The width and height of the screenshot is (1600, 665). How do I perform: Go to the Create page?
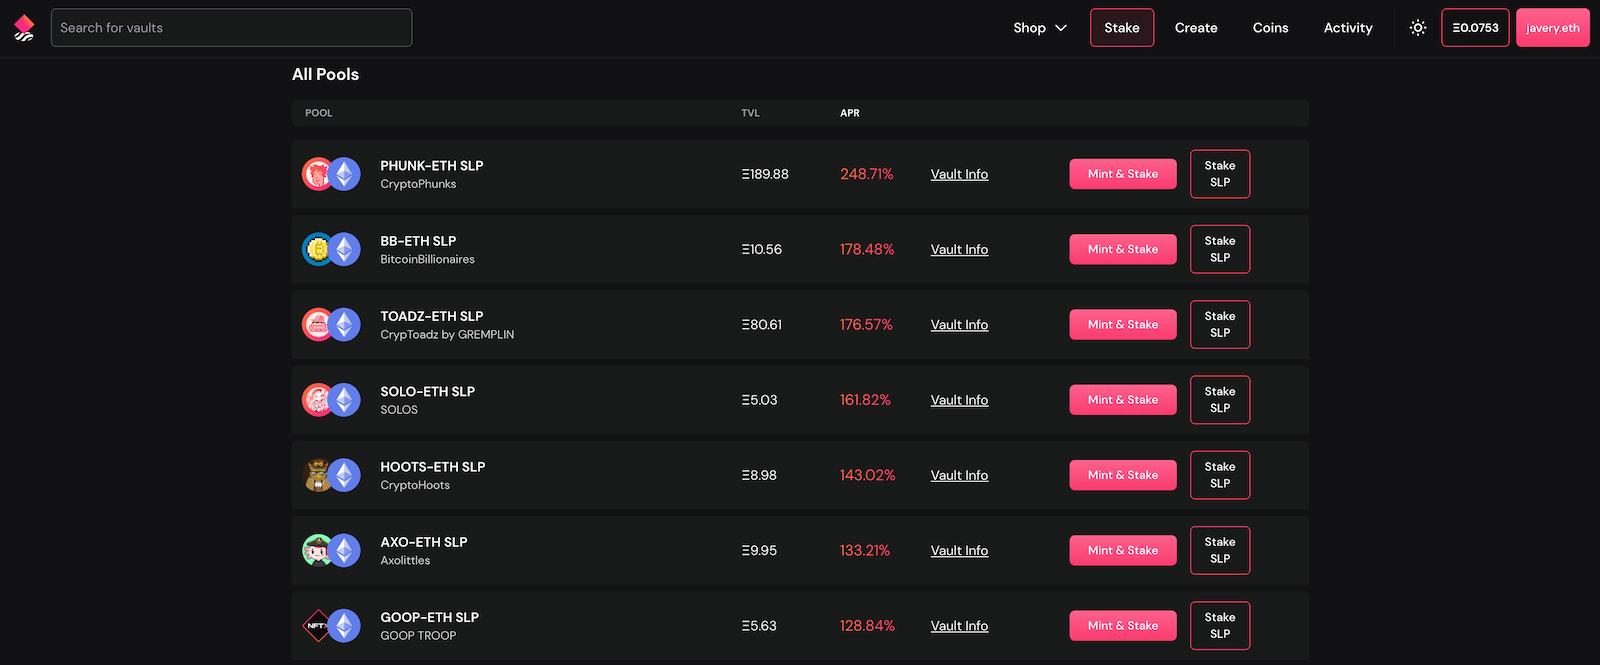pos(1196,28)
